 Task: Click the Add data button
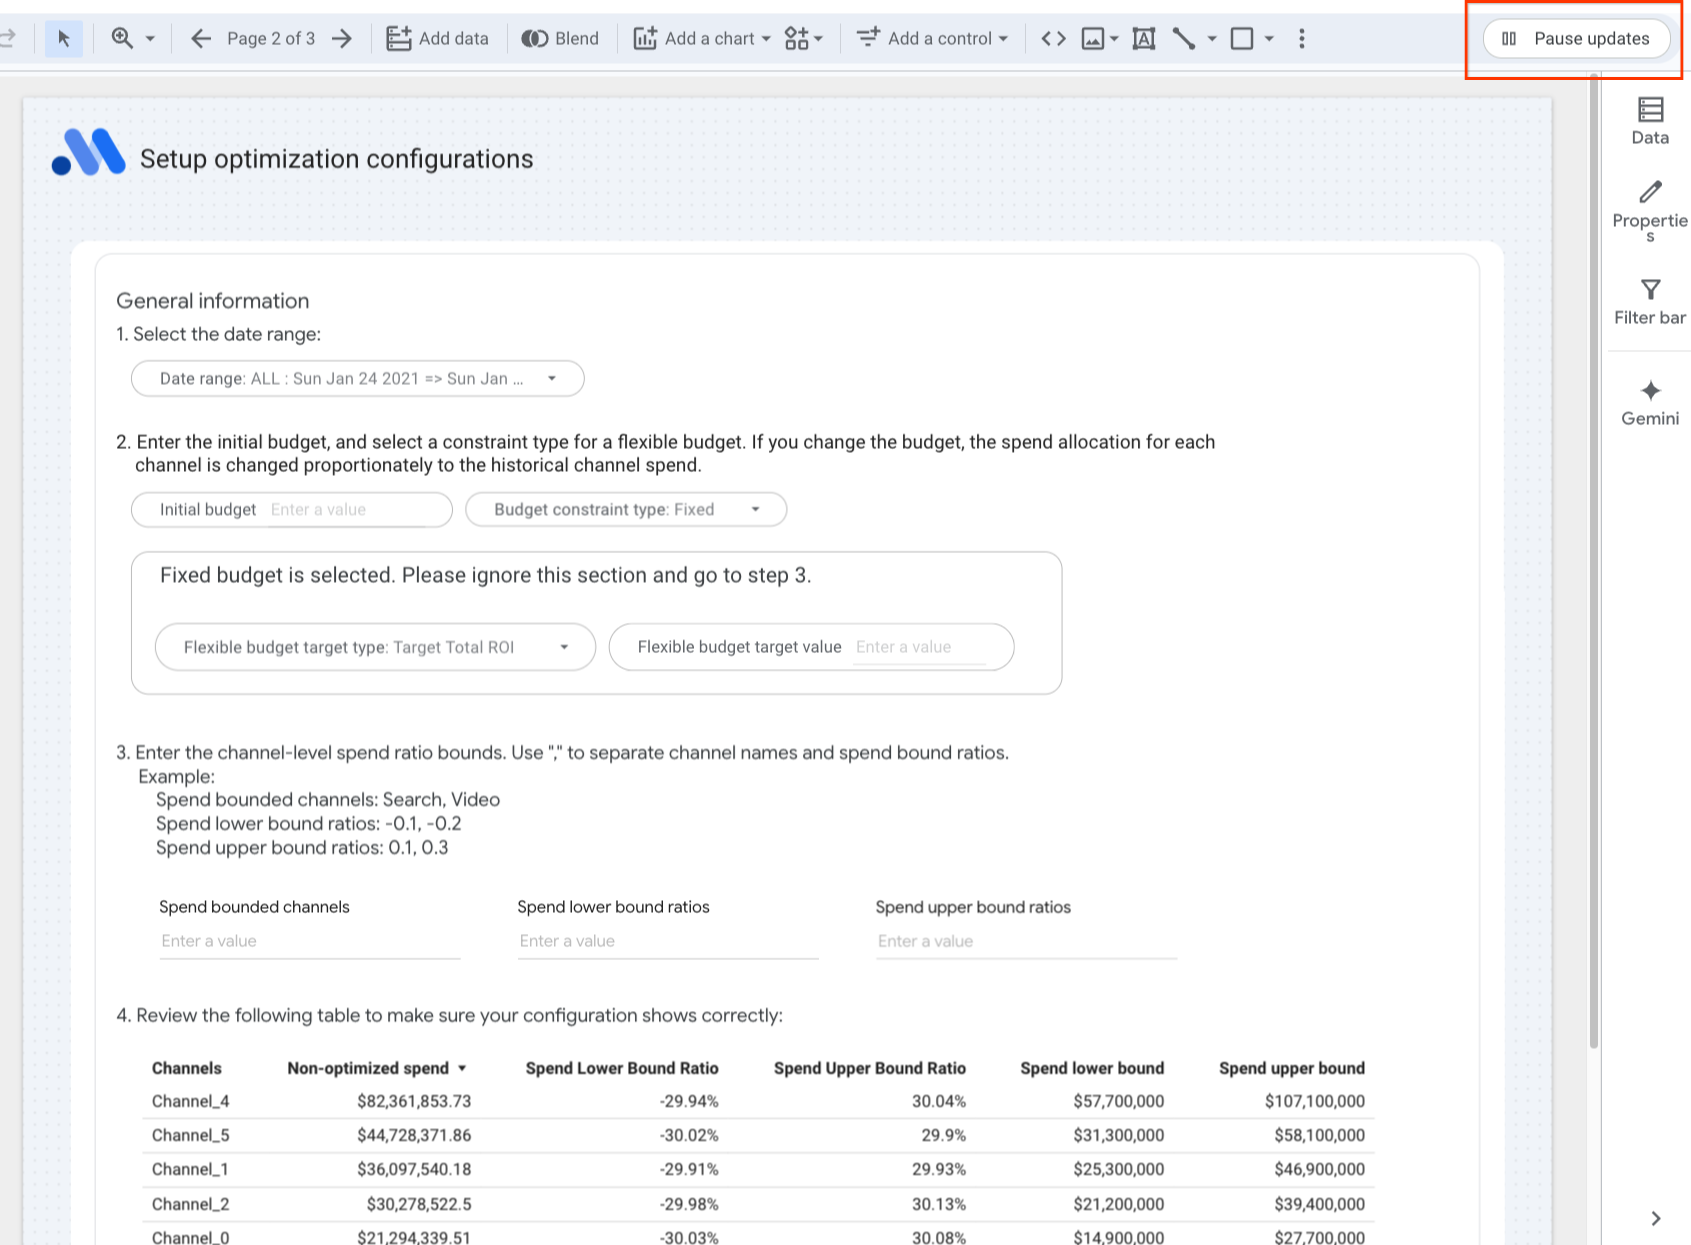438,39
